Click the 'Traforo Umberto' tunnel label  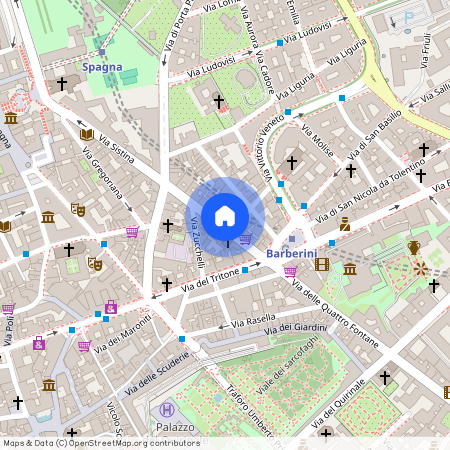250,411
